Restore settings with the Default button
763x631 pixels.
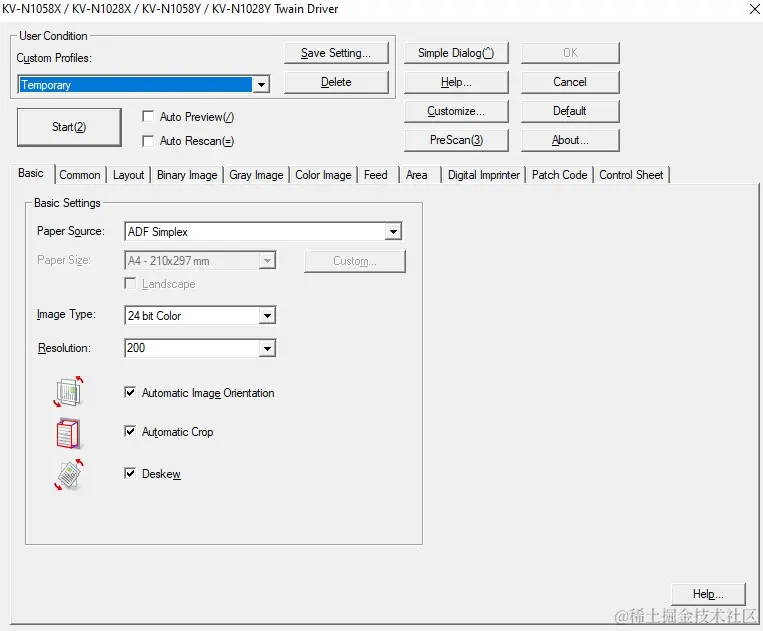(570, 111)
